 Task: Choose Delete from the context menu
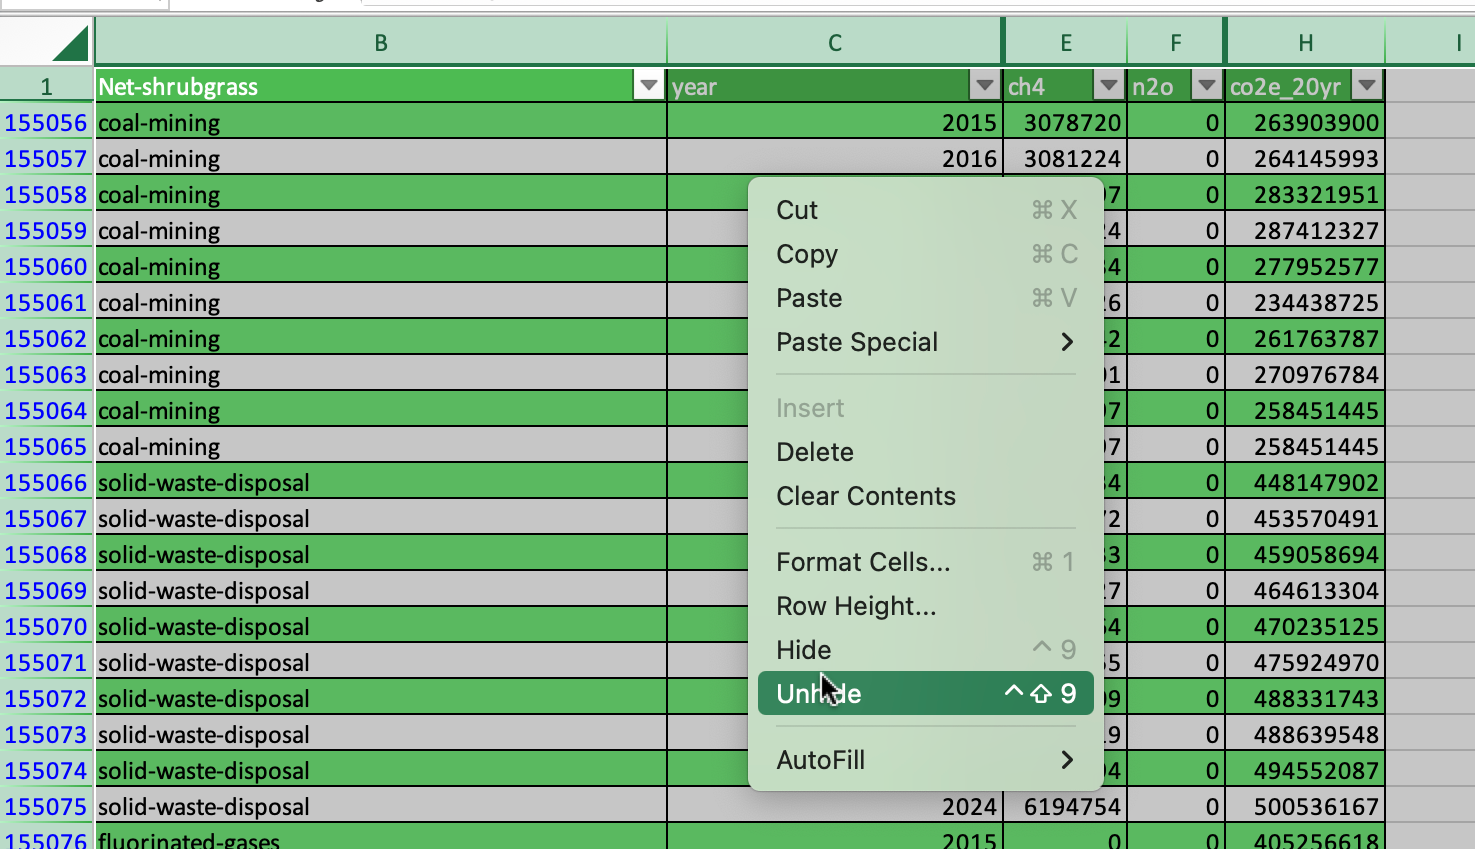click(x=926, y=452)
